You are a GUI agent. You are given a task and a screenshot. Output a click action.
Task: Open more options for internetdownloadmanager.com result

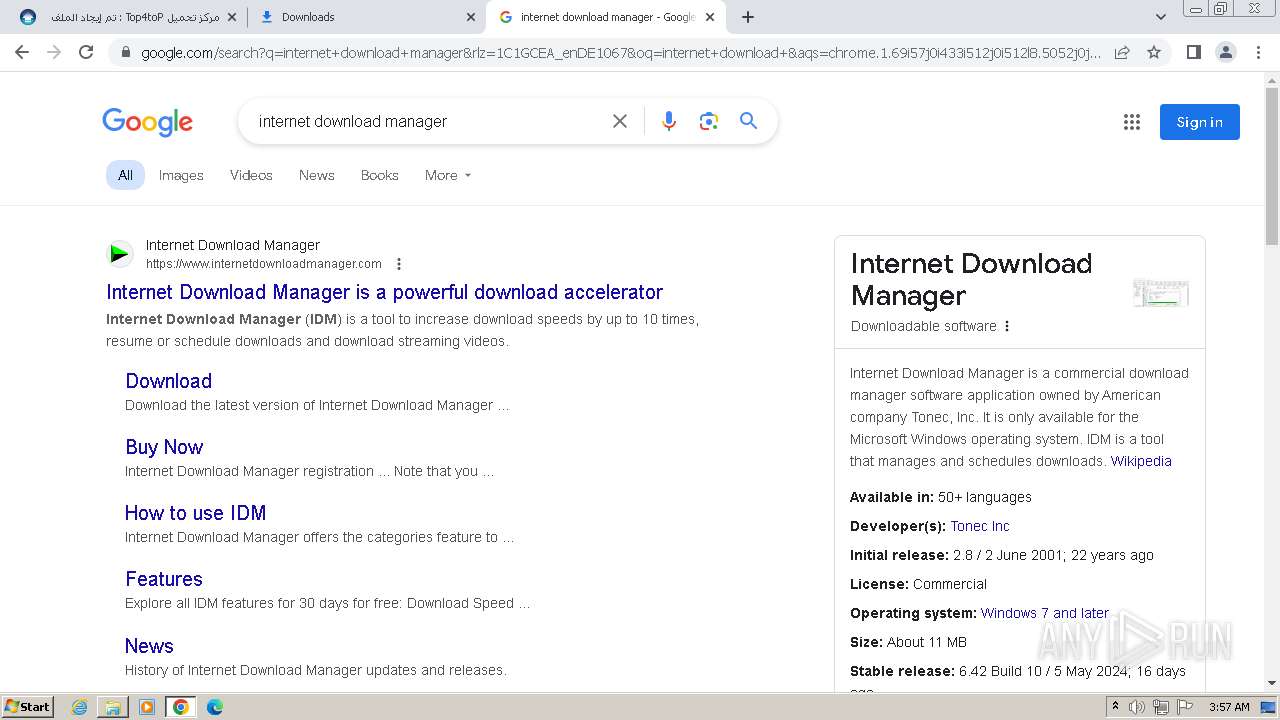(399, 264)
